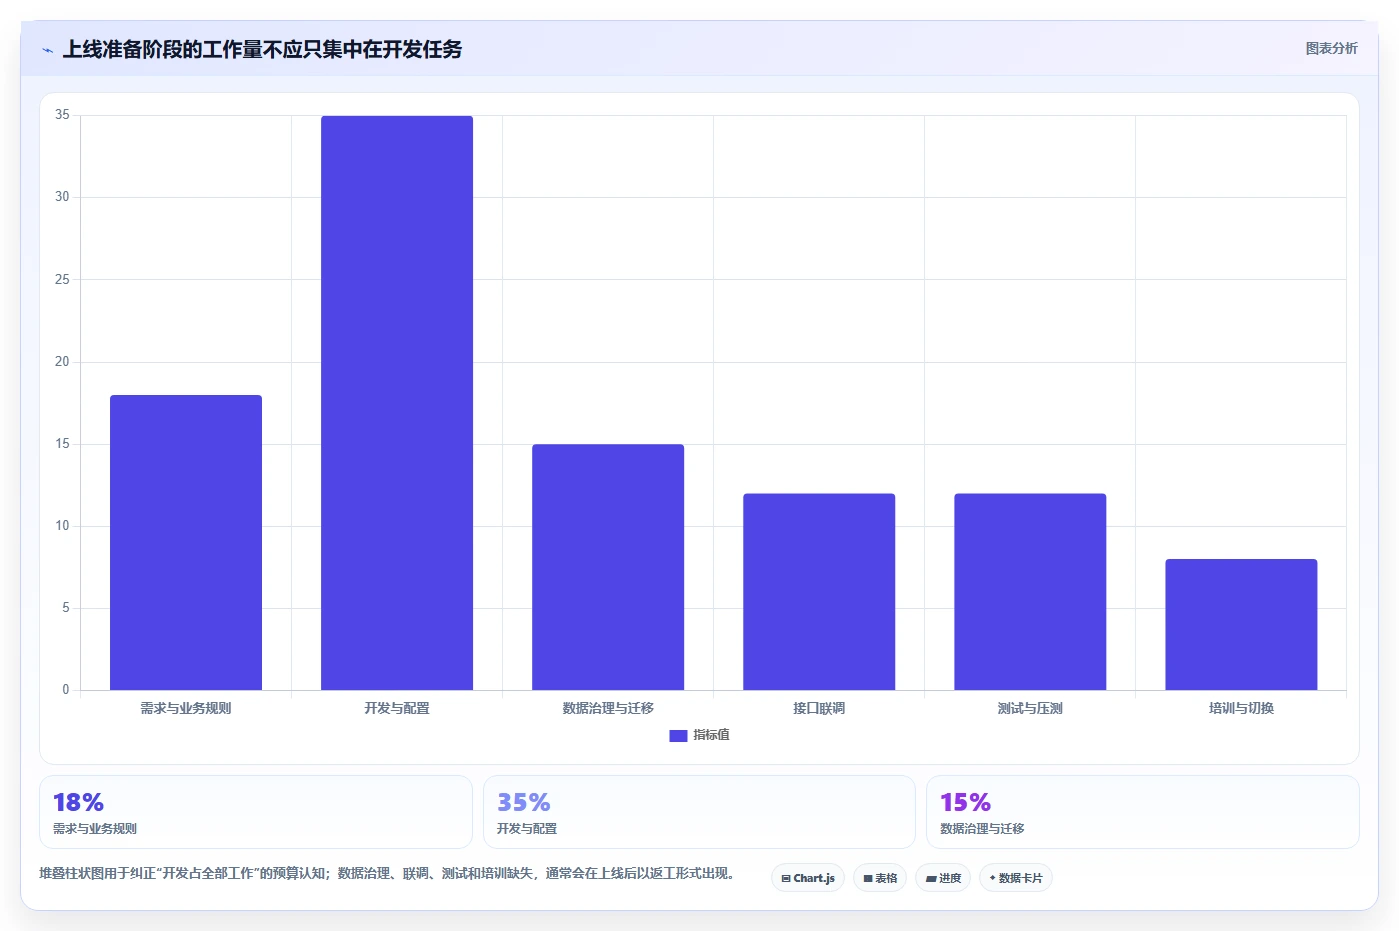1399x931 pixels.
Task: Select the 开发与配置 bar
Action: click(x=397, y=403)
